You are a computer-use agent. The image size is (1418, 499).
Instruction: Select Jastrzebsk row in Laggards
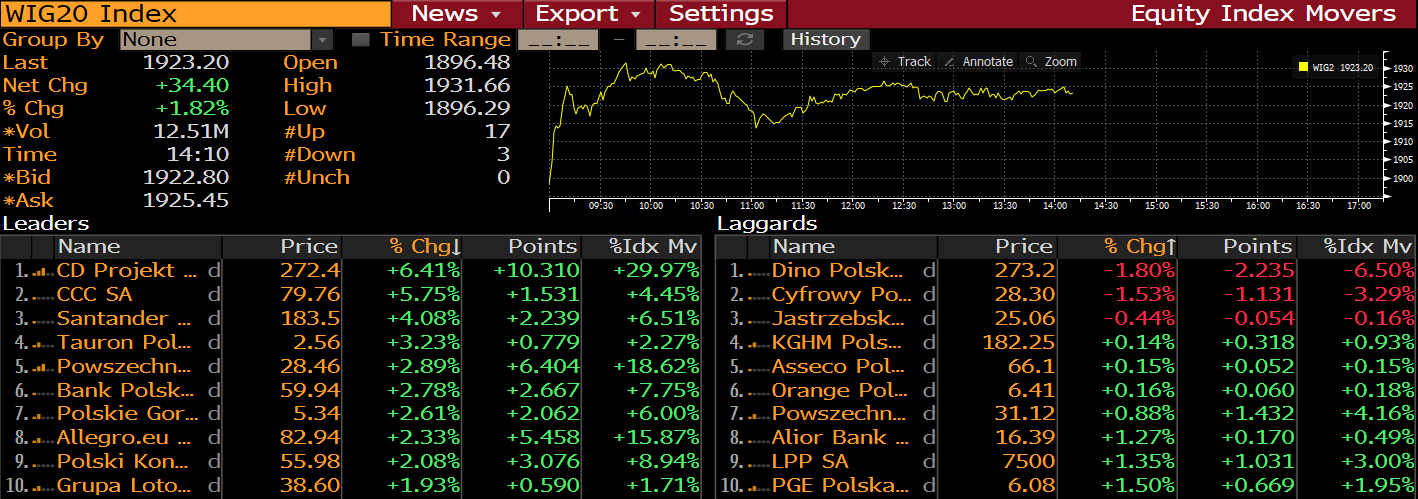pos(1066,319)
